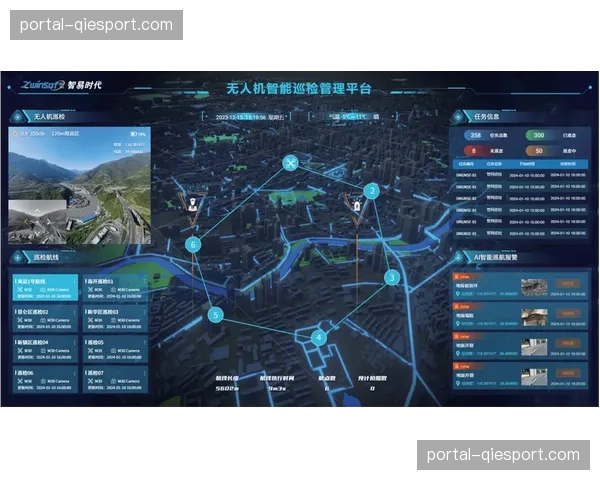Click the red 8 tasks pill
This screenshot has height=480, width=600.
tap(474, 151)
